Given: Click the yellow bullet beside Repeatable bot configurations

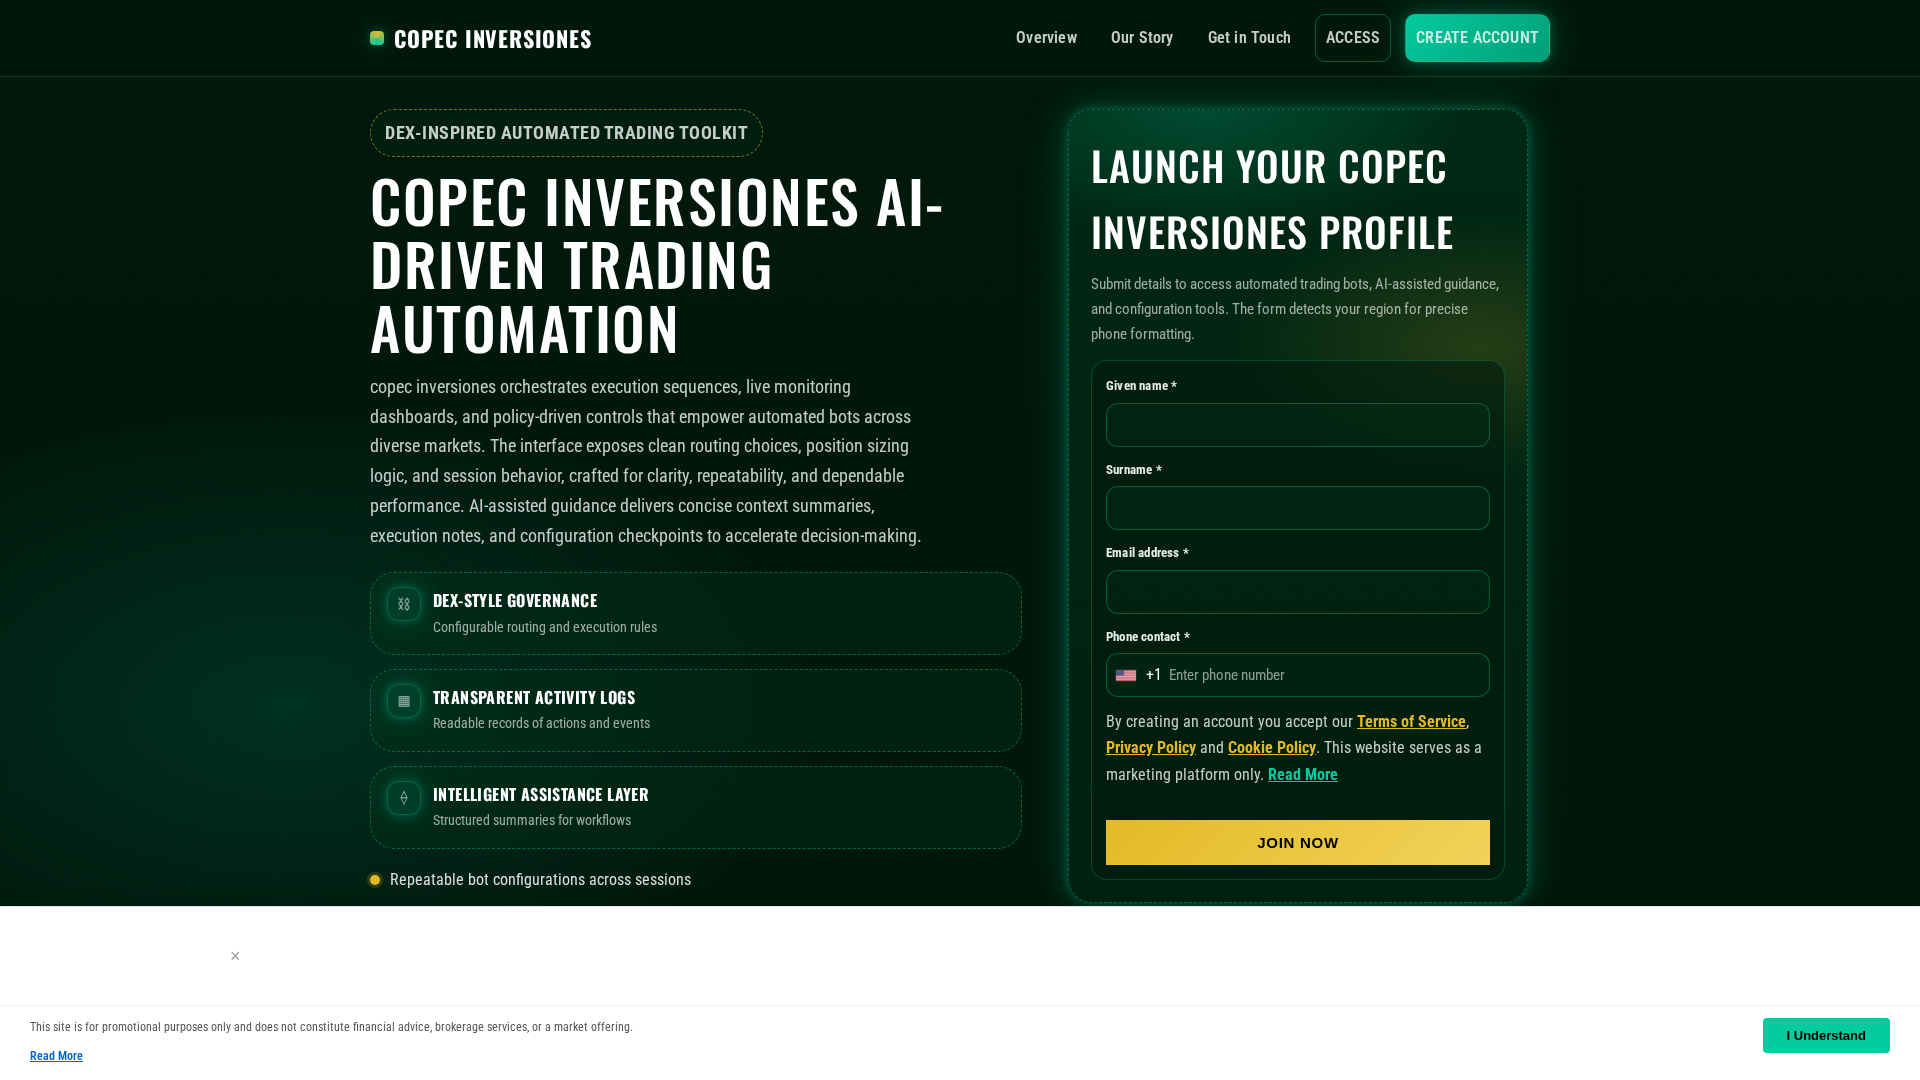Looking at the screenshot, I should click(x=375, y=880).
